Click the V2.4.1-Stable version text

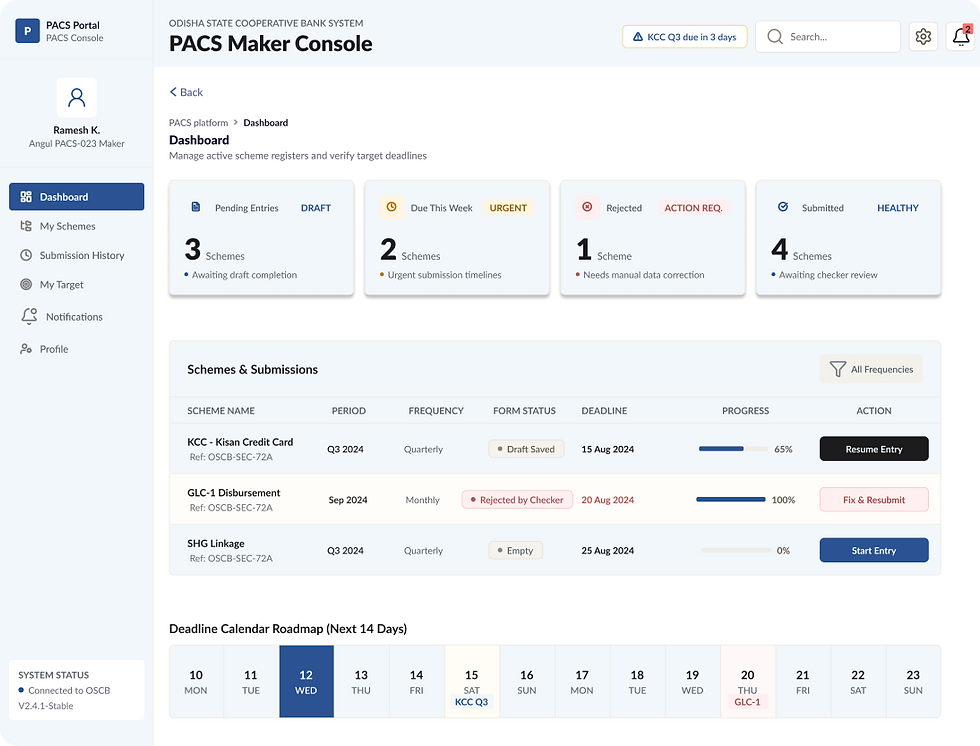pyautogui.click(x=46, y=705)
